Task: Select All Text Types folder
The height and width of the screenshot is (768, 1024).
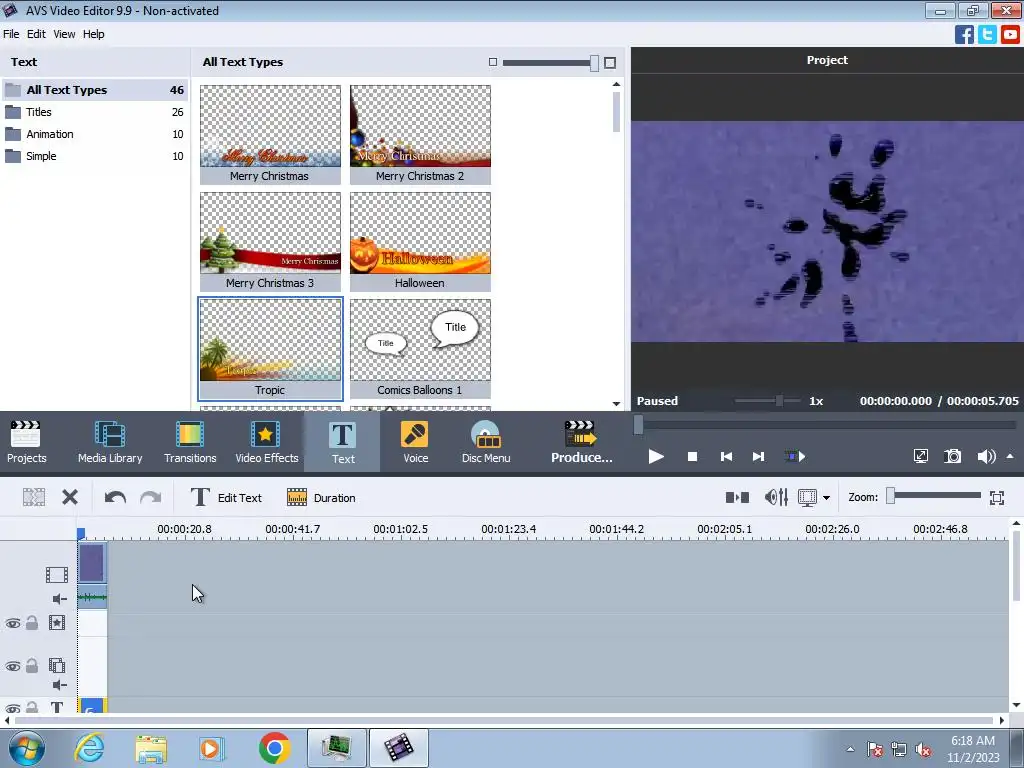Action: point(95,90)
